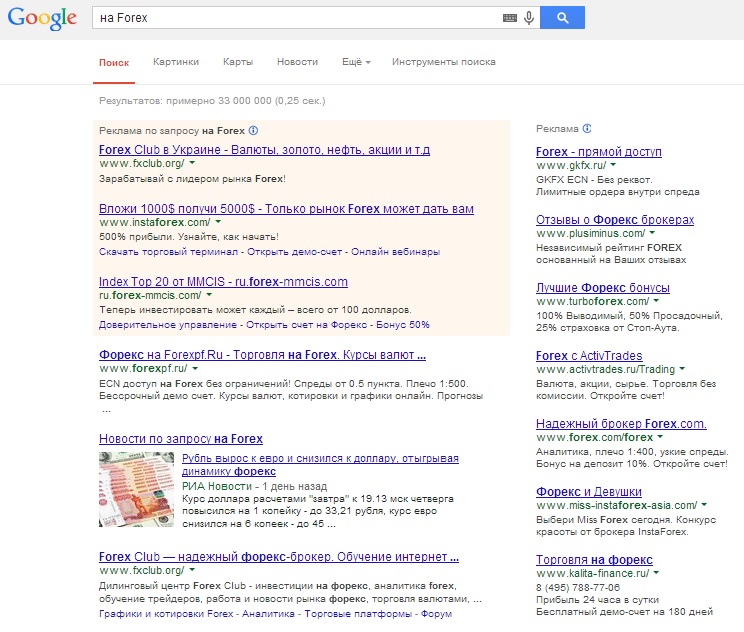Expand arrow beside www.plusiminus.com/
This screenshot has height=632, width=744.
(x=652, y=232)
